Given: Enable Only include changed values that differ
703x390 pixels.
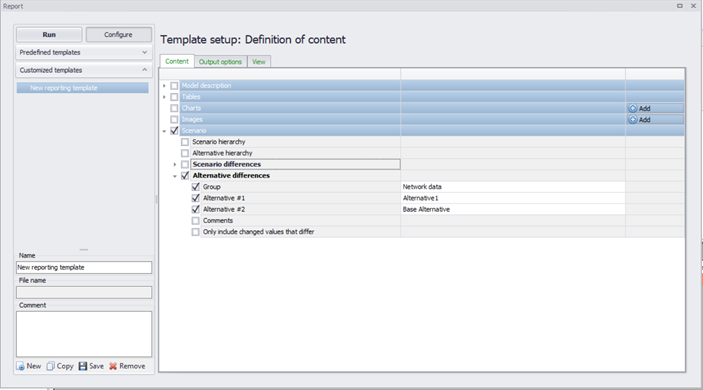Looking at the screenshot, I should (x=195, y=232).
